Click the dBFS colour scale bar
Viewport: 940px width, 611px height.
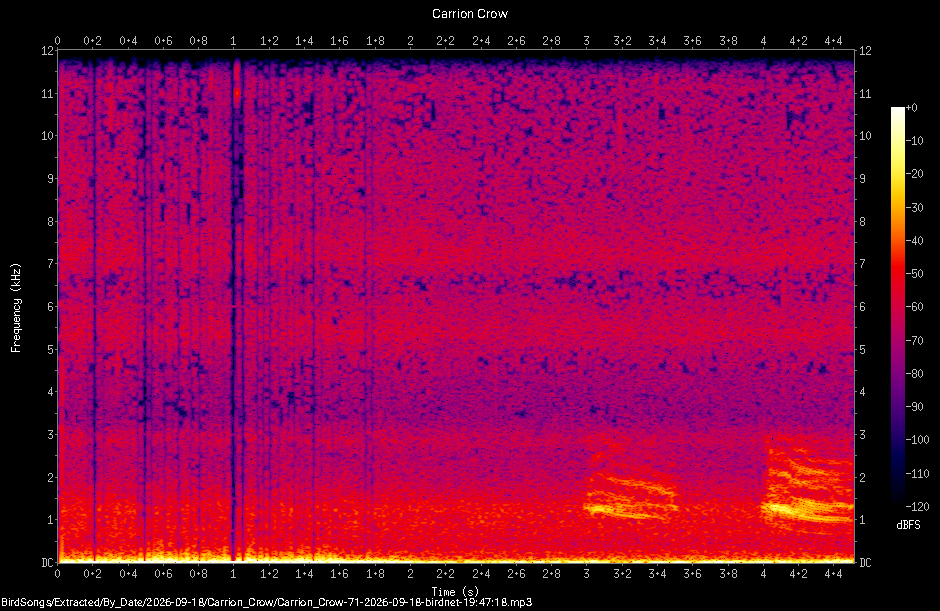897,306
